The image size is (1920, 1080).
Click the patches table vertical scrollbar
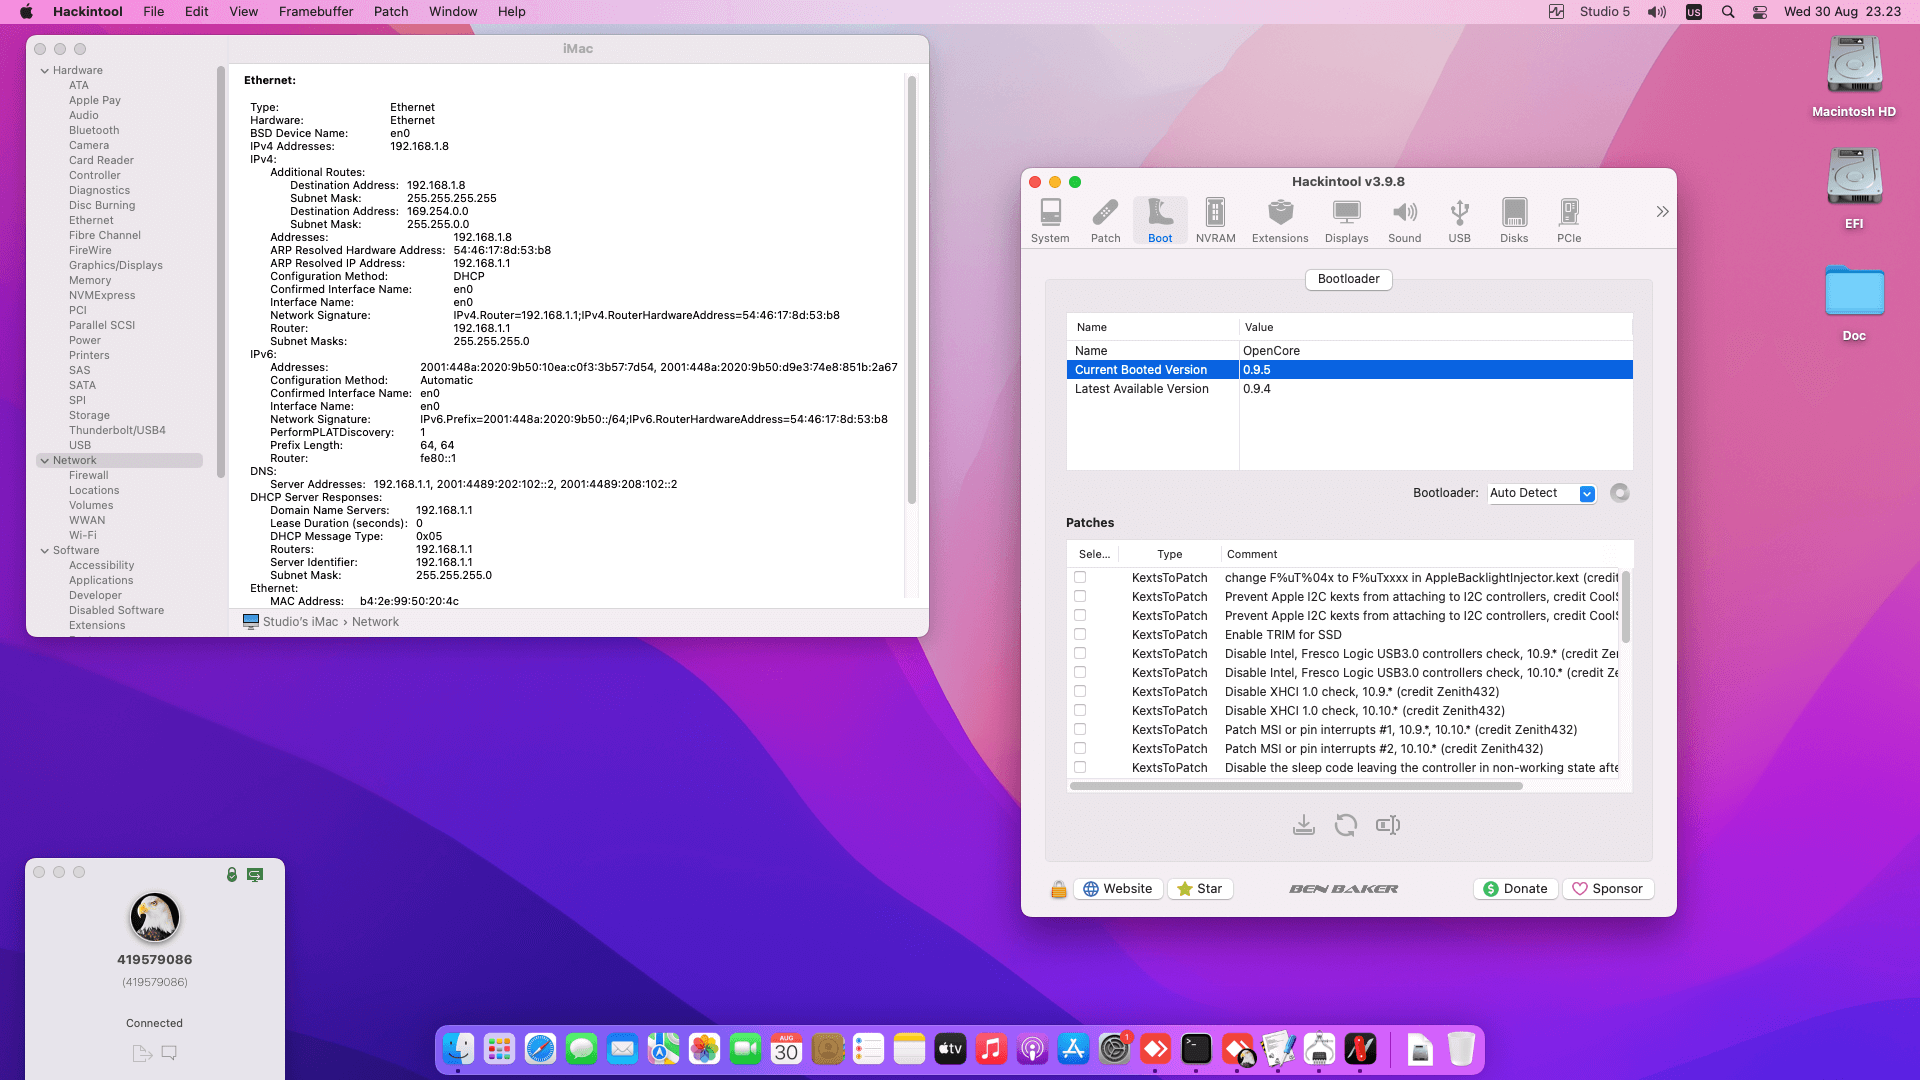click(x=1626, y=606)
